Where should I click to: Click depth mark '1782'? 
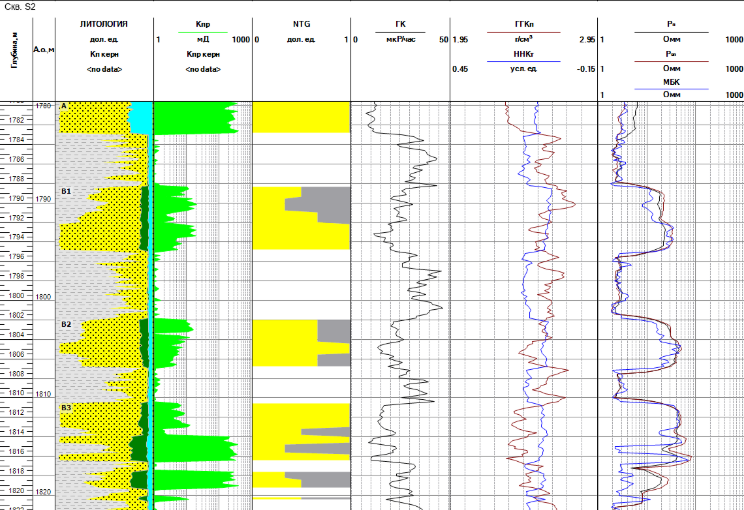16,120
